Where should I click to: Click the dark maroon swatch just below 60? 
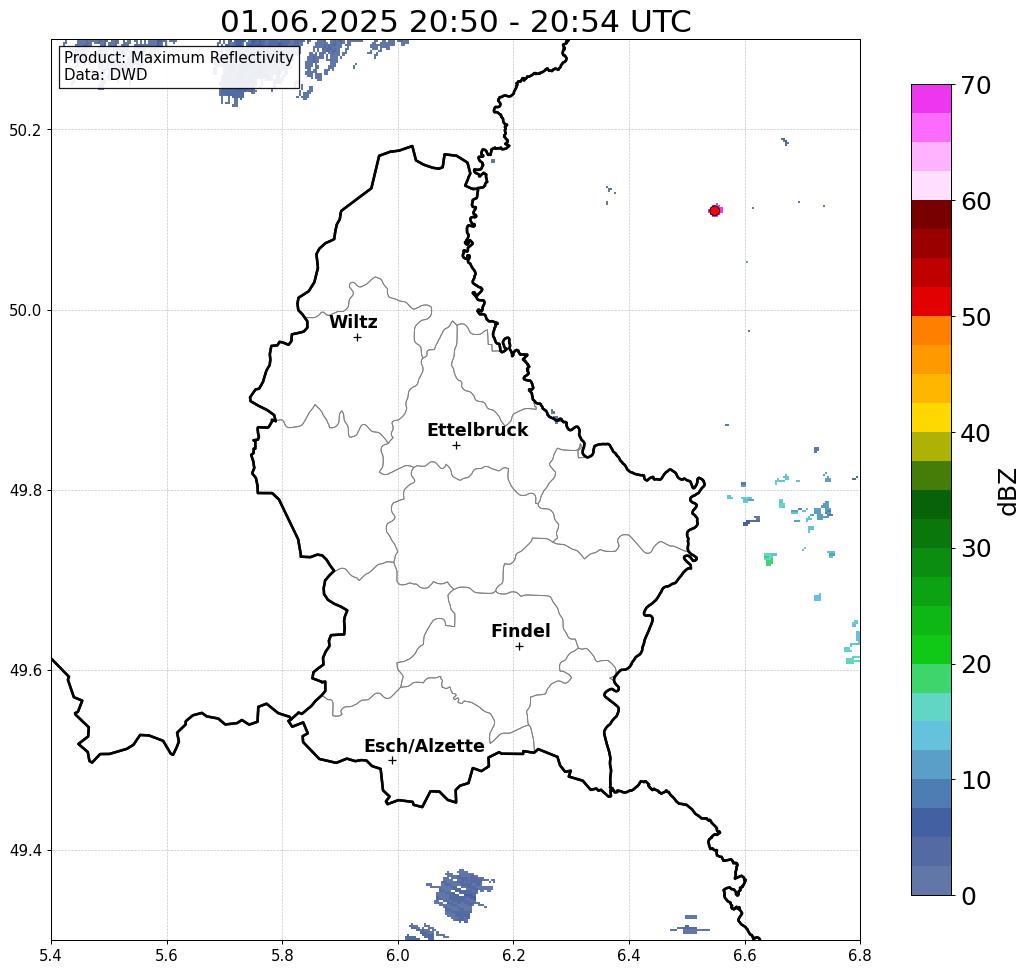point(931,215)
